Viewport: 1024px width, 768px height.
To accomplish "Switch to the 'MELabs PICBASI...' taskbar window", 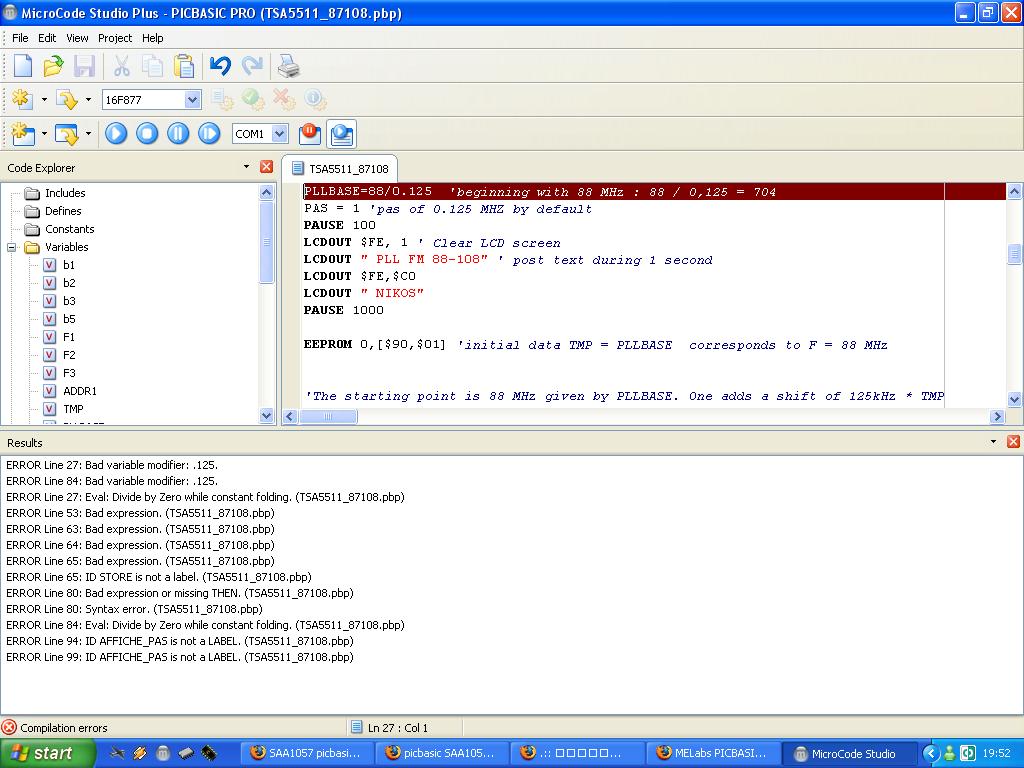I will 712,753.
